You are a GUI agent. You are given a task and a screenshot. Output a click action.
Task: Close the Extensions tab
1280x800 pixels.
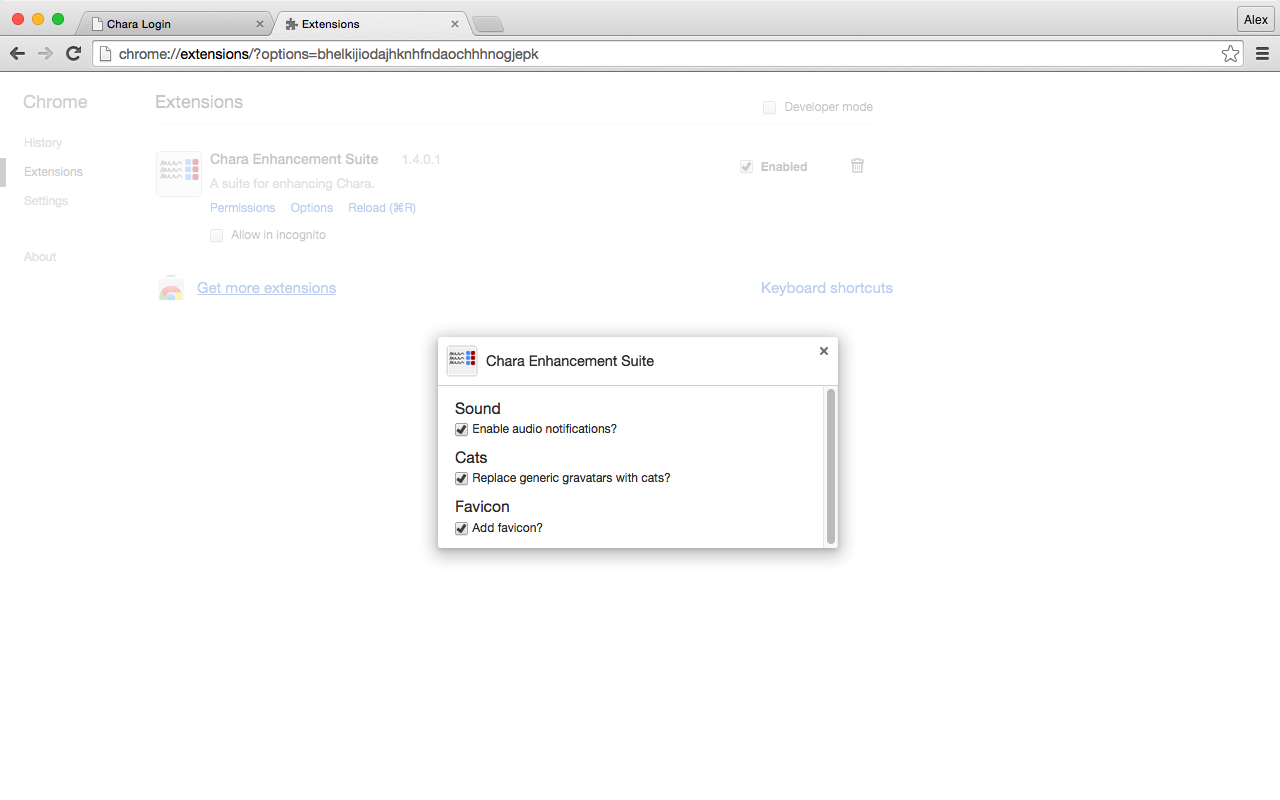point(455,24)
